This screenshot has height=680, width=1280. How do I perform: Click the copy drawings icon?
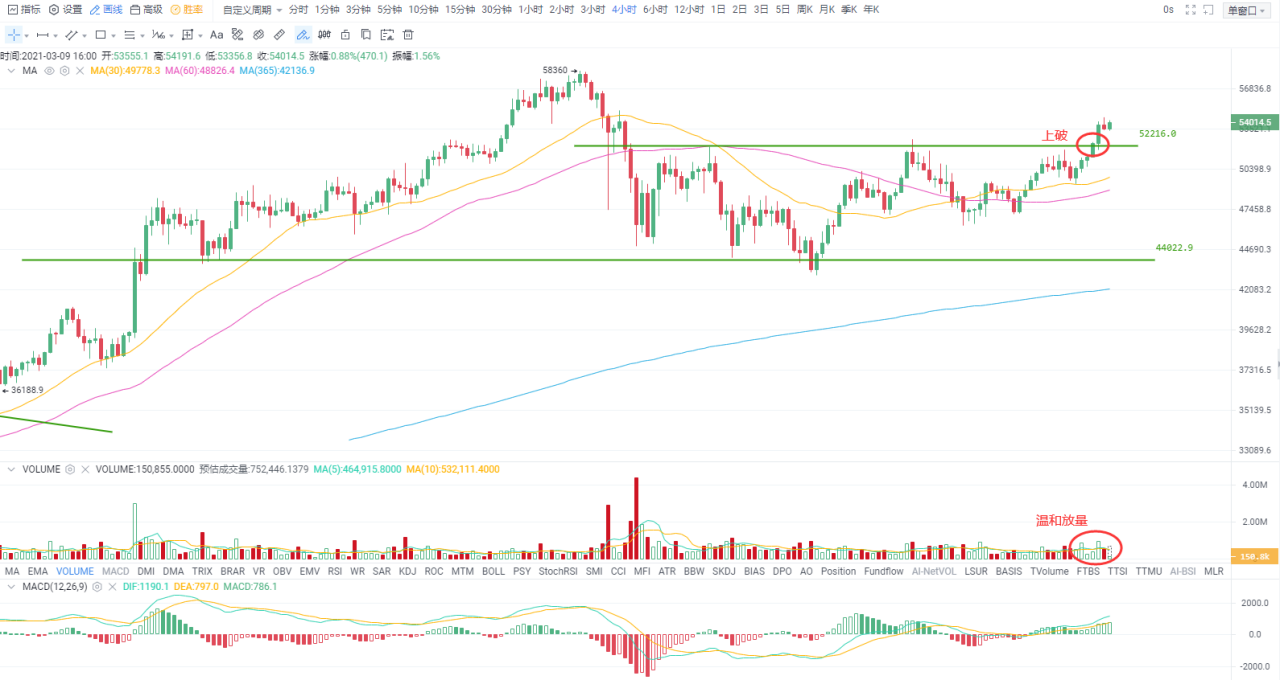(366, 35)
